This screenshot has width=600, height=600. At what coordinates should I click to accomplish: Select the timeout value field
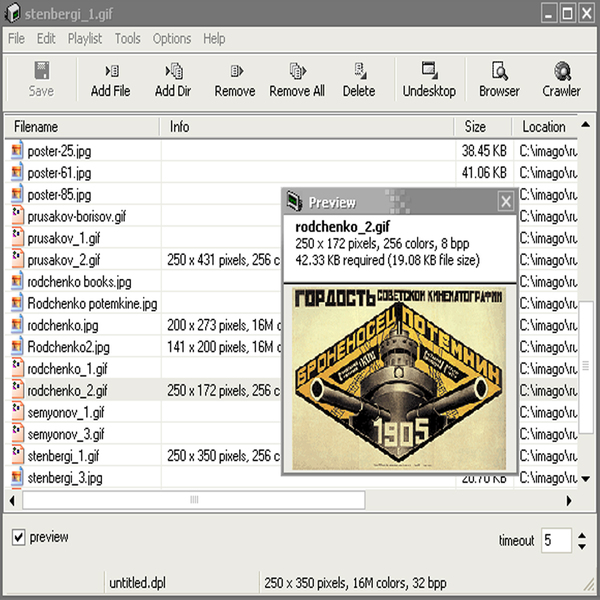click(554, 541)
